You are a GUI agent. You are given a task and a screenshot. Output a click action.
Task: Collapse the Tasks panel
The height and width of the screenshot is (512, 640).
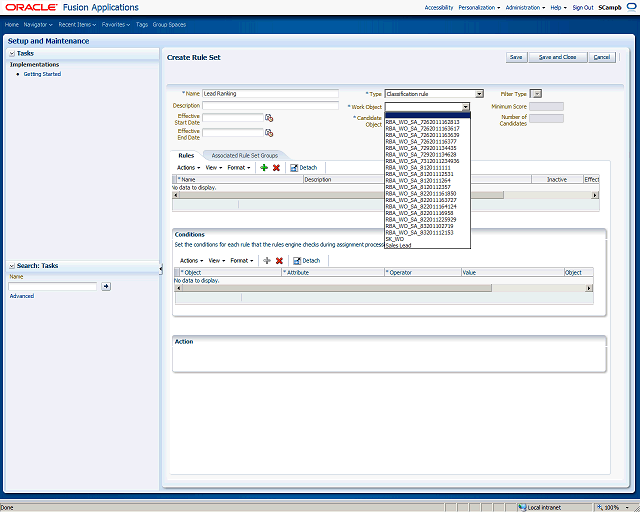(12, 53)
